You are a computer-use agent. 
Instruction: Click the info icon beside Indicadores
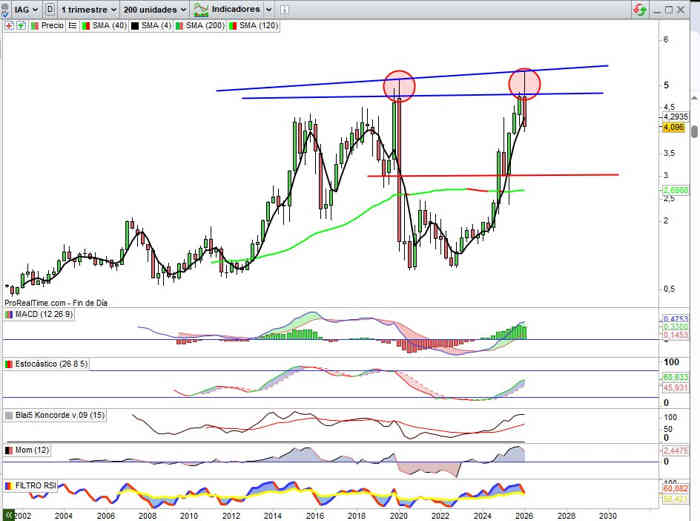(282, 9)
